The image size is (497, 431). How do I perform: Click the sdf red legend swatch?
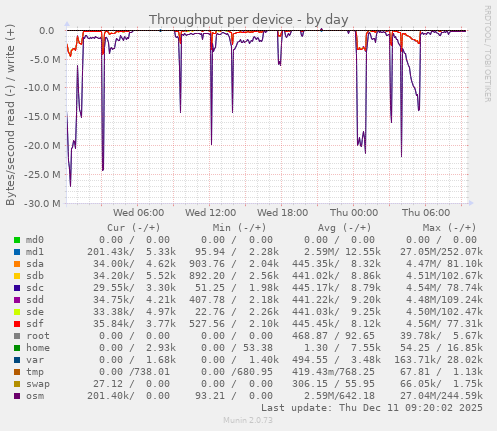point(17,324)
